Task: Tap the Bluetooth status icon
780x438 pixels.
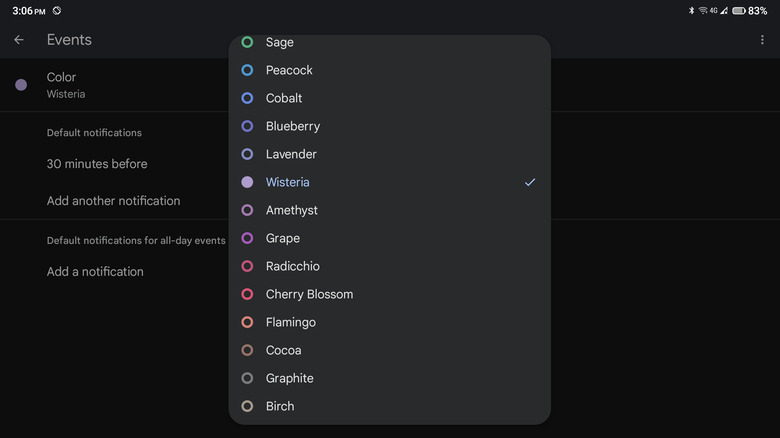Action: pyautogui.click(x=691, y=11)
